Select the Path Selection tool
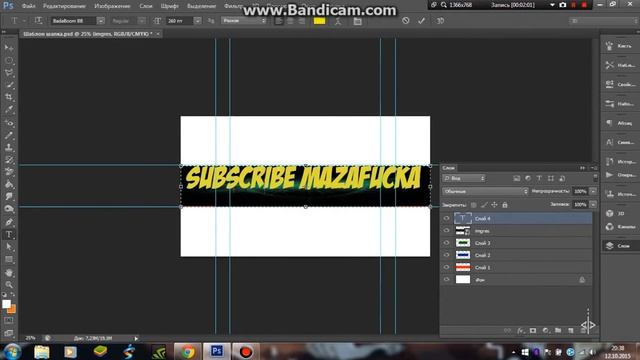This screenshot has height=360, width=640. click(9, 247)
